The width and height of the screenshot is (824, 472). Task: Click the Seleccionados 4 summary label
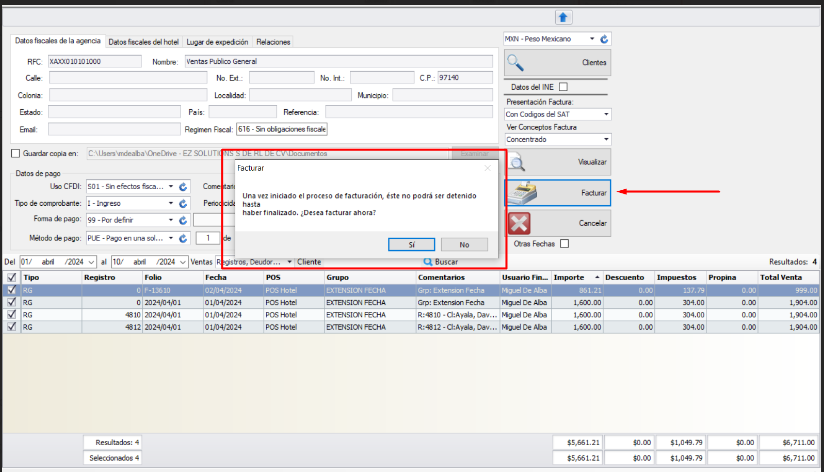(113, 458)
